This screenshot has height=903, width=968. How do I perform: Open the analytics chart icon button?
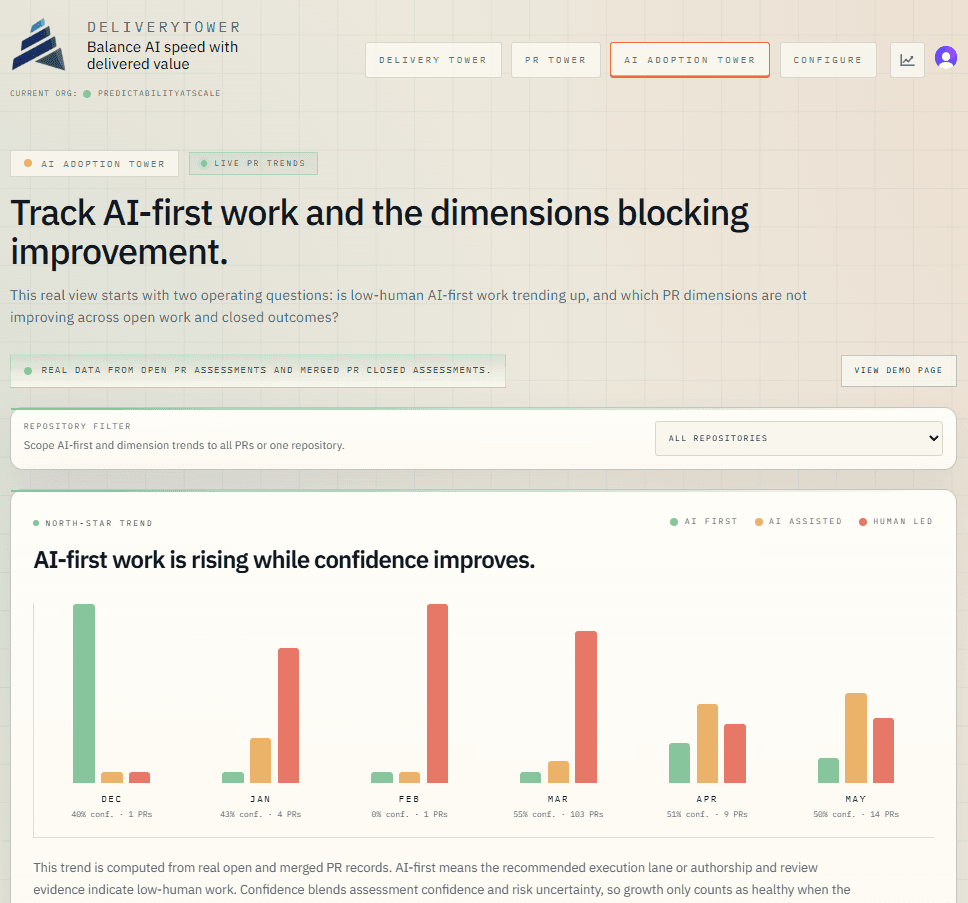click(907, 60)
